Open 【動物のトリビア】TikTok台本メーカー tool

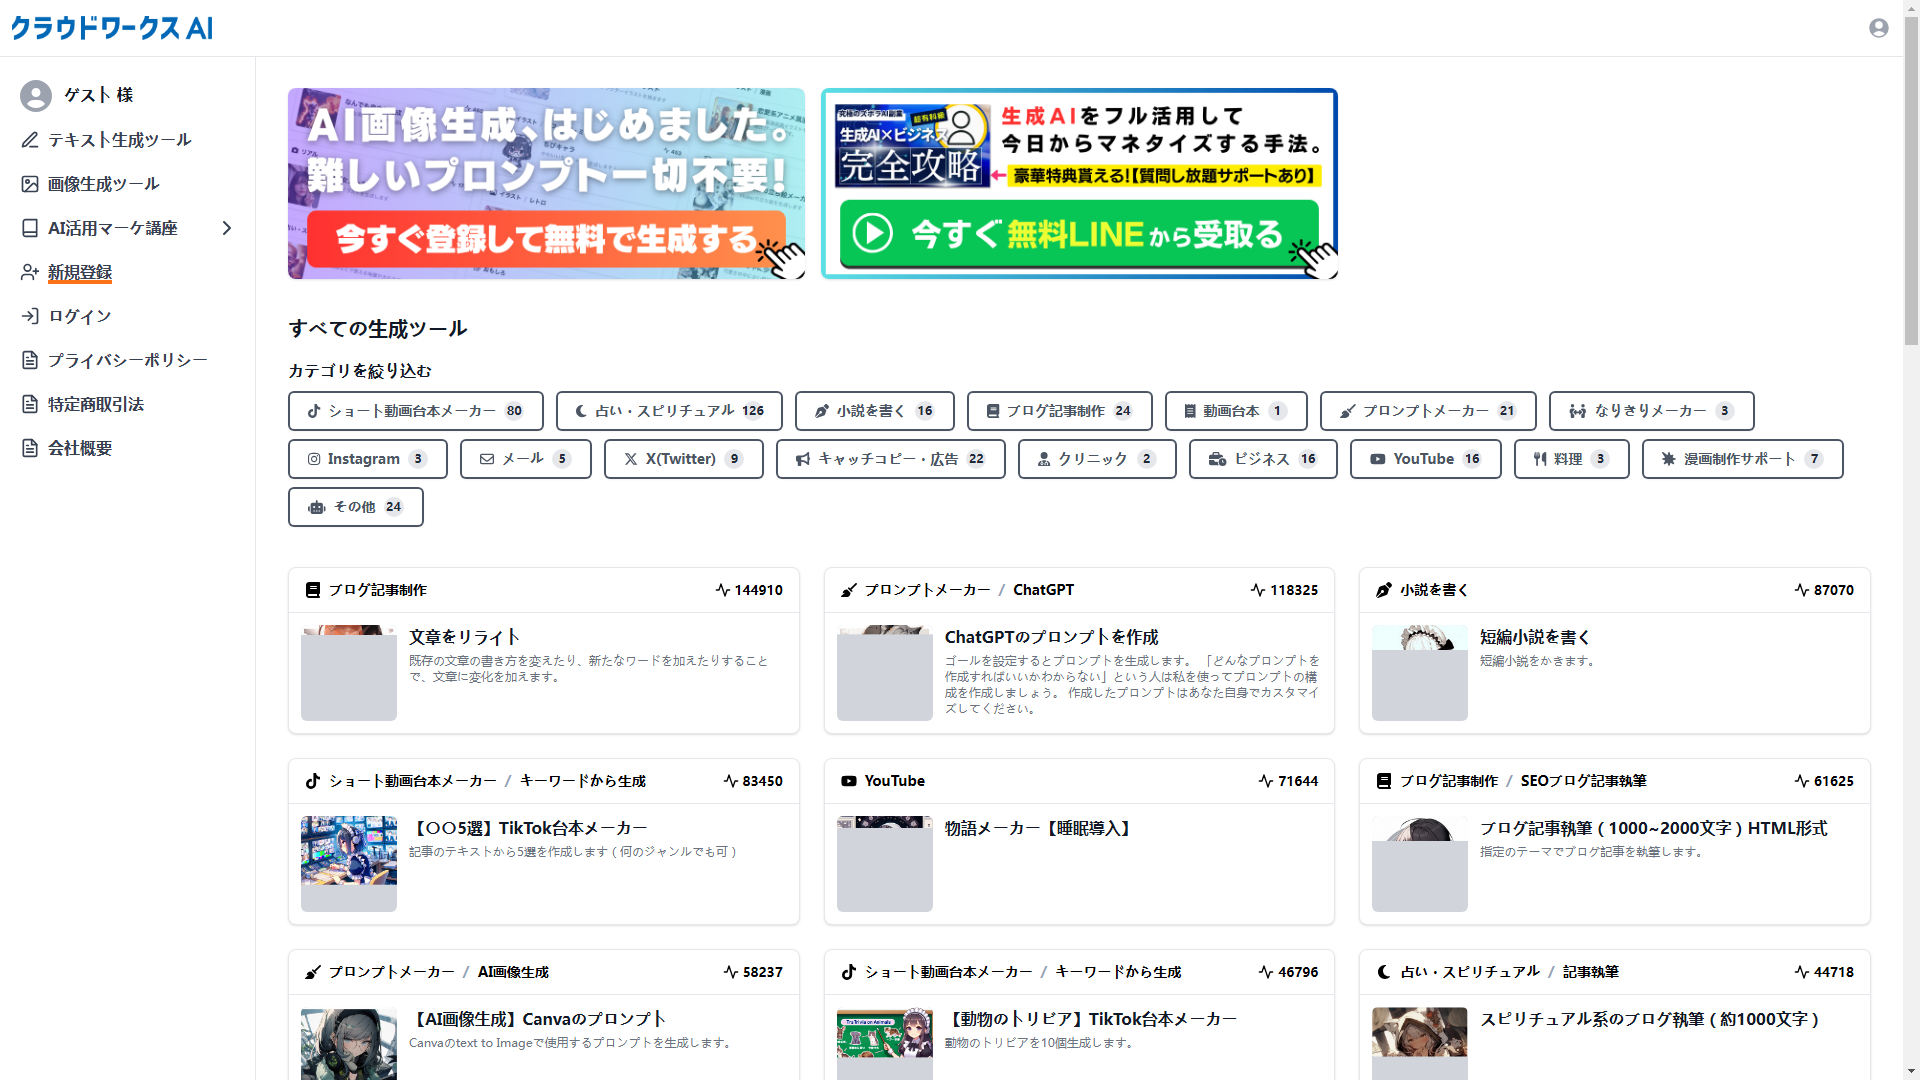pos(1091,1019)
